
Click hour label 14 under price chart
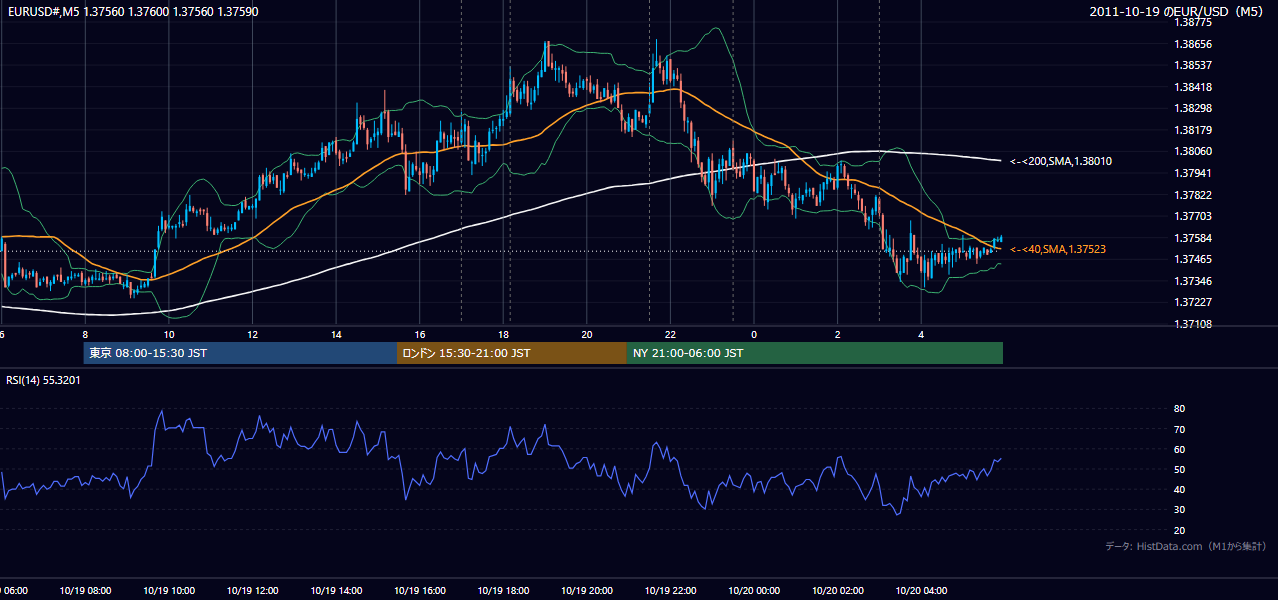tap(336, 334)
